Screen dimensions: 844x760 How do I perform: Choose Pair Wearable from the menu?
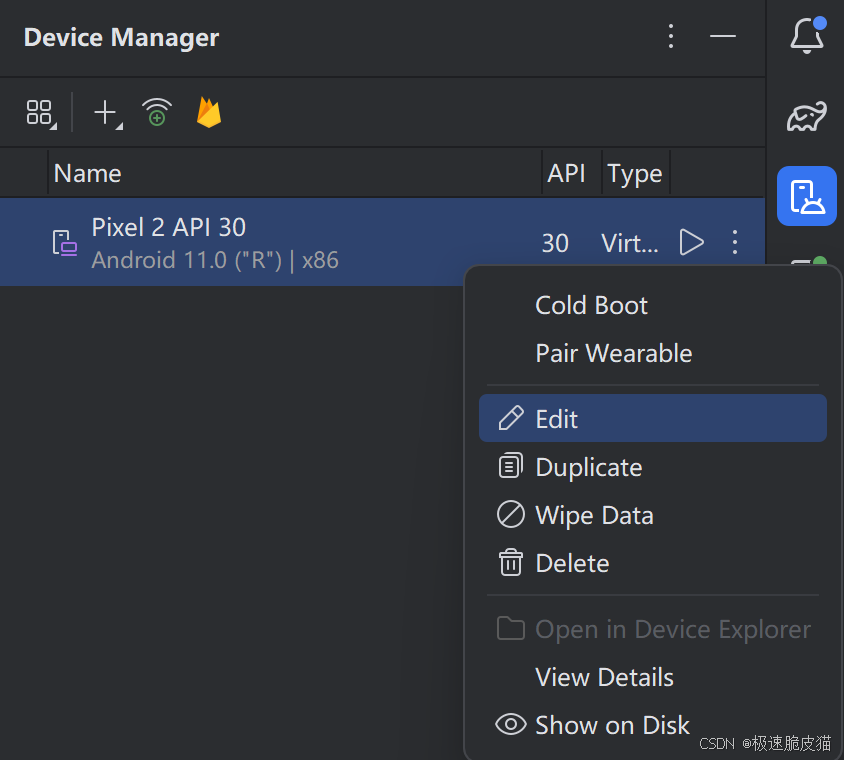coord(652,353)
